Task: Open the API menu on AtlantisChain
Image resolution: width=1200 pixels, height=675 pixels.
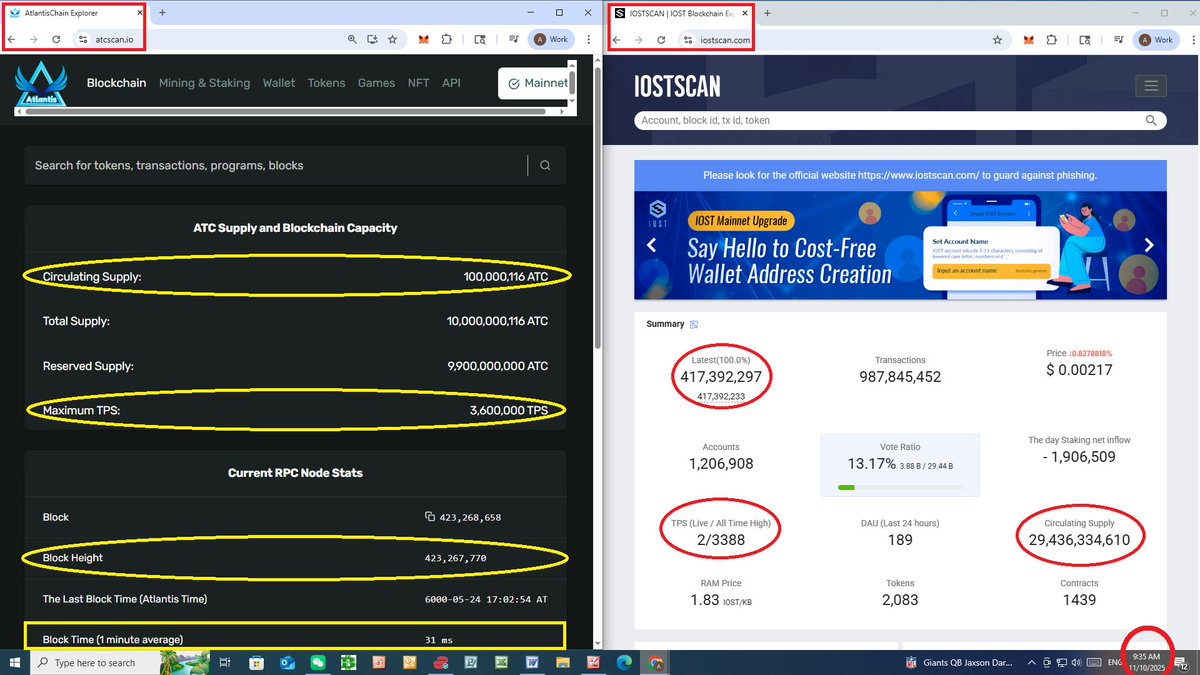Action: pyautogui.click(x=451, y=83)
